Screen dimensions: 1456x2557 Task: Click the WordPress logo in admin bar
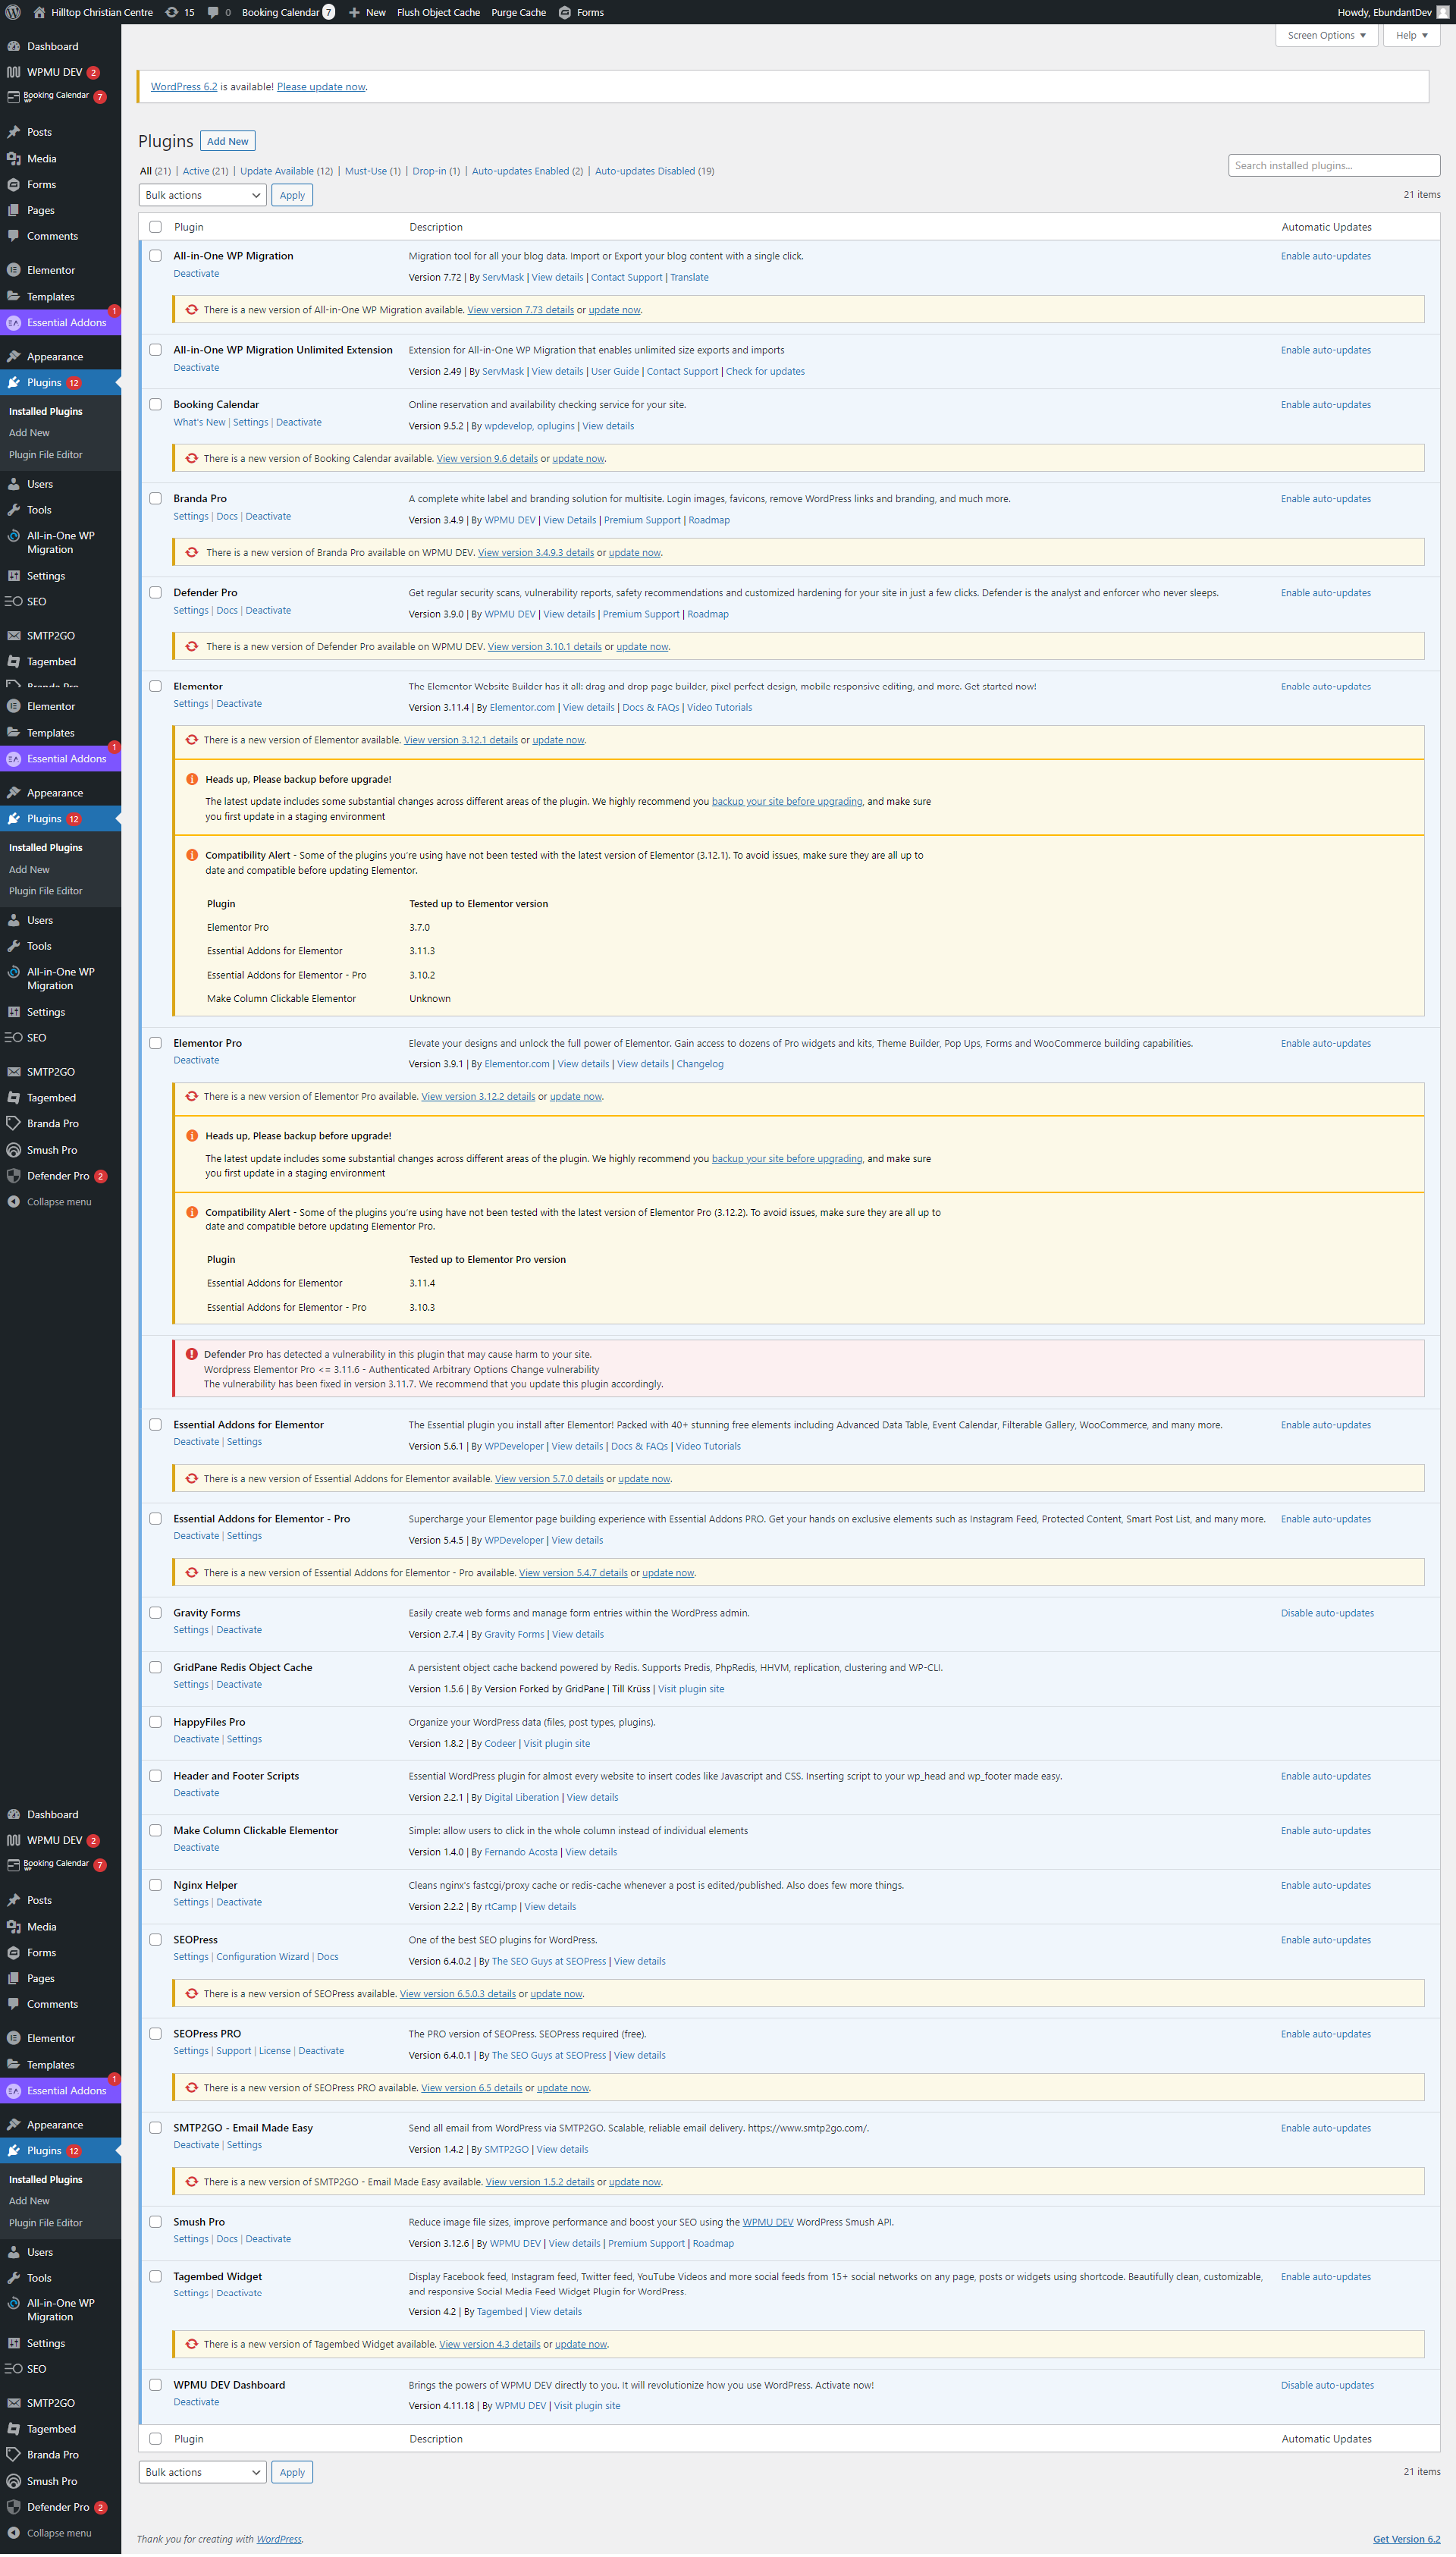click(13, 12)
